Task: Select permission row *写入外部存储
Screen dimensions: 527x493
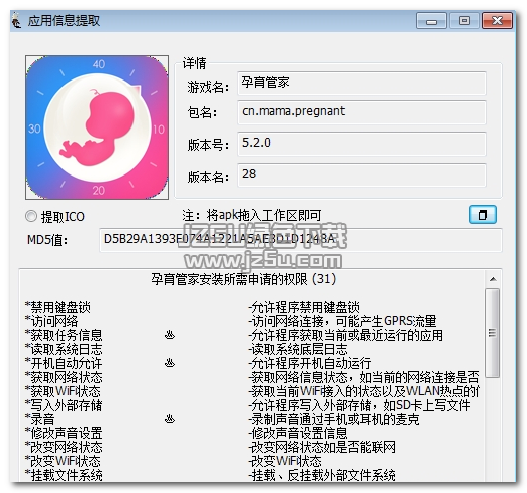Action: [x=64, y=405]
